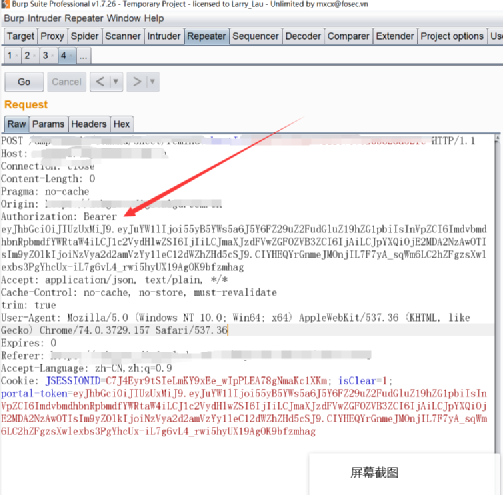503x495 pixels.
Task: Click the Cancel button
Action: [x=67, y=82]
